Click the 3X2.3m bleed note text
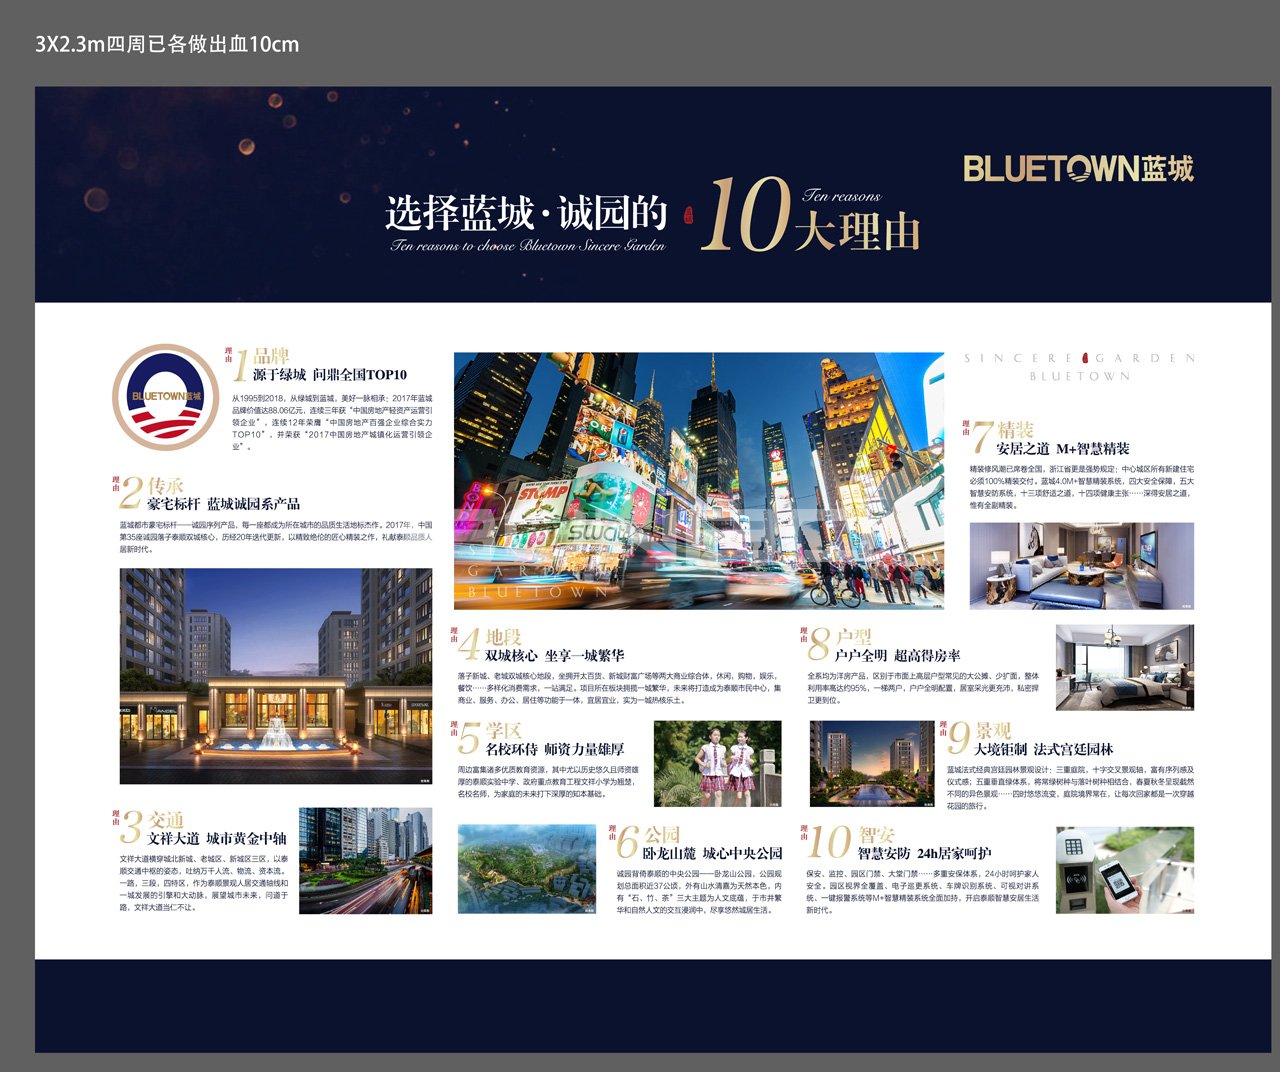 (x=167, y=44)
